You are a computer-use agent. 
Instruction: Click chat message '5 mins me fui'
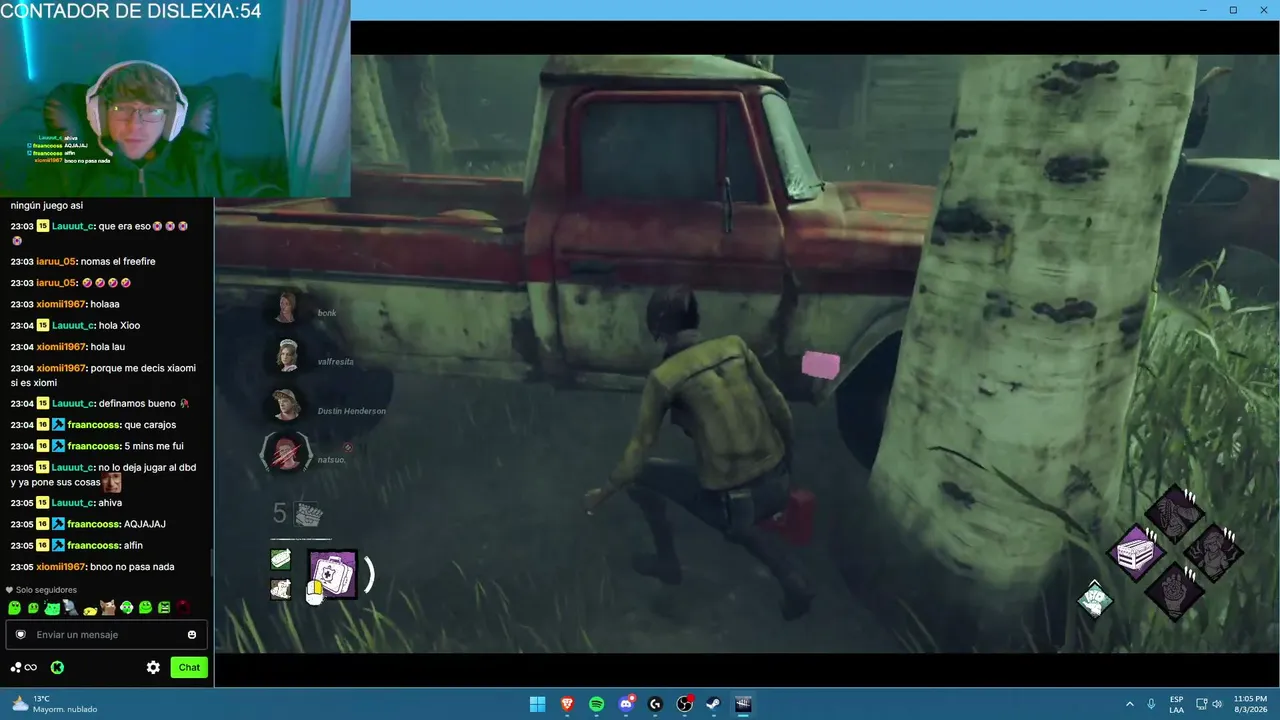tap(154, 446)
